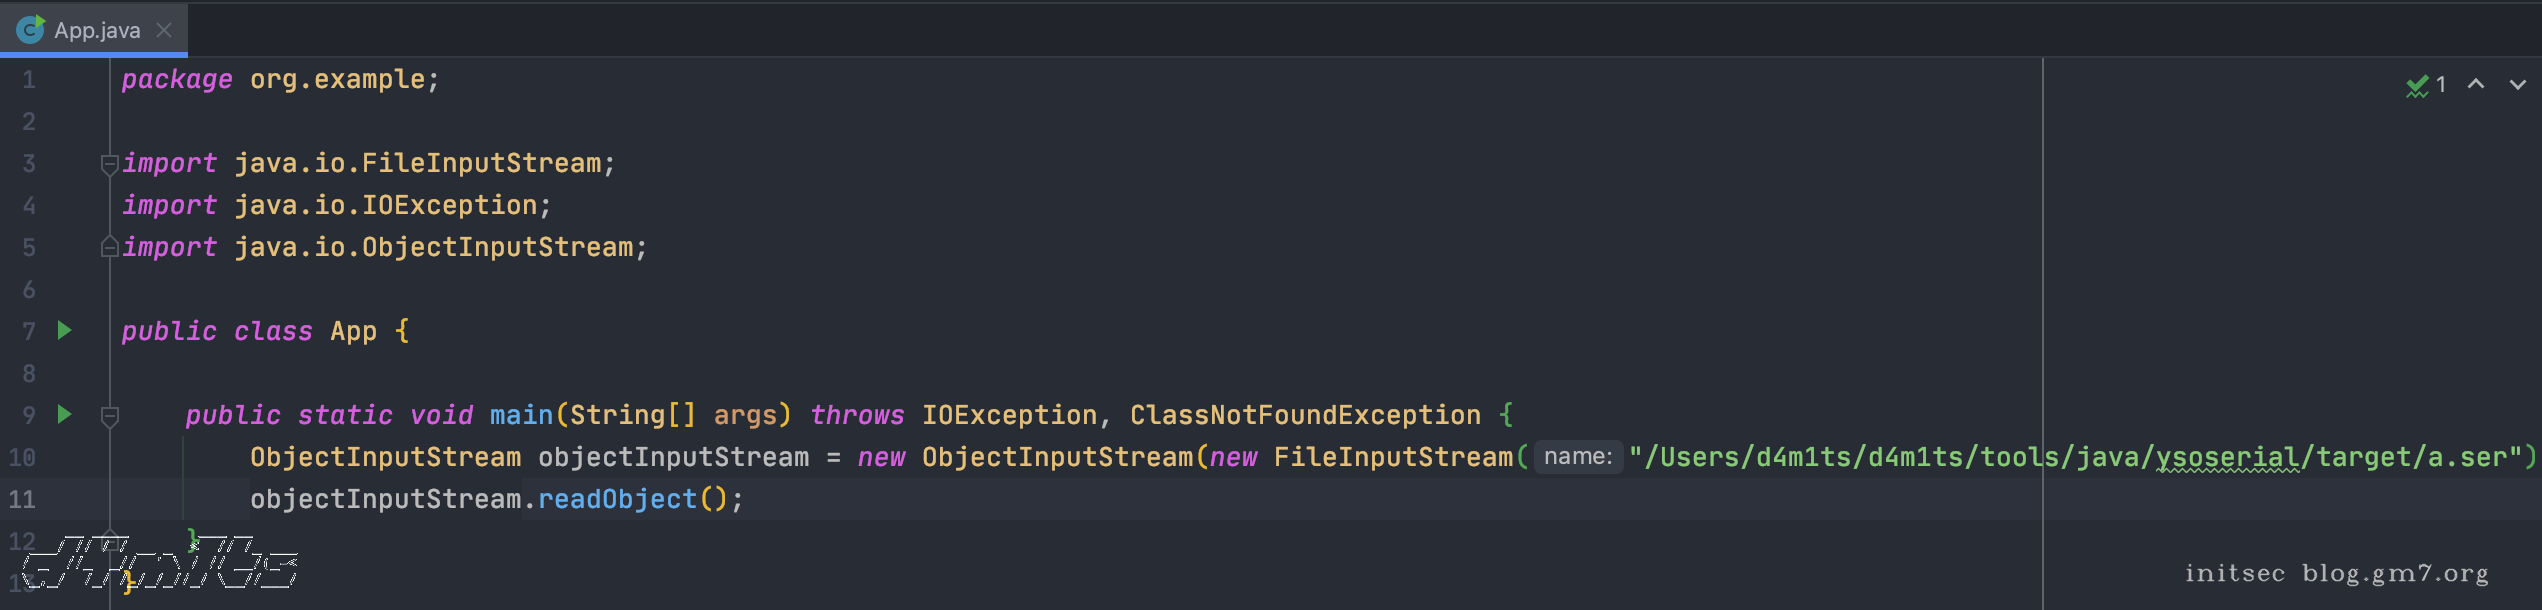The height and width of the screenshot is (610, 2542).
Task: Collapse the imports block at line 3
Action: tap(110, 164)
